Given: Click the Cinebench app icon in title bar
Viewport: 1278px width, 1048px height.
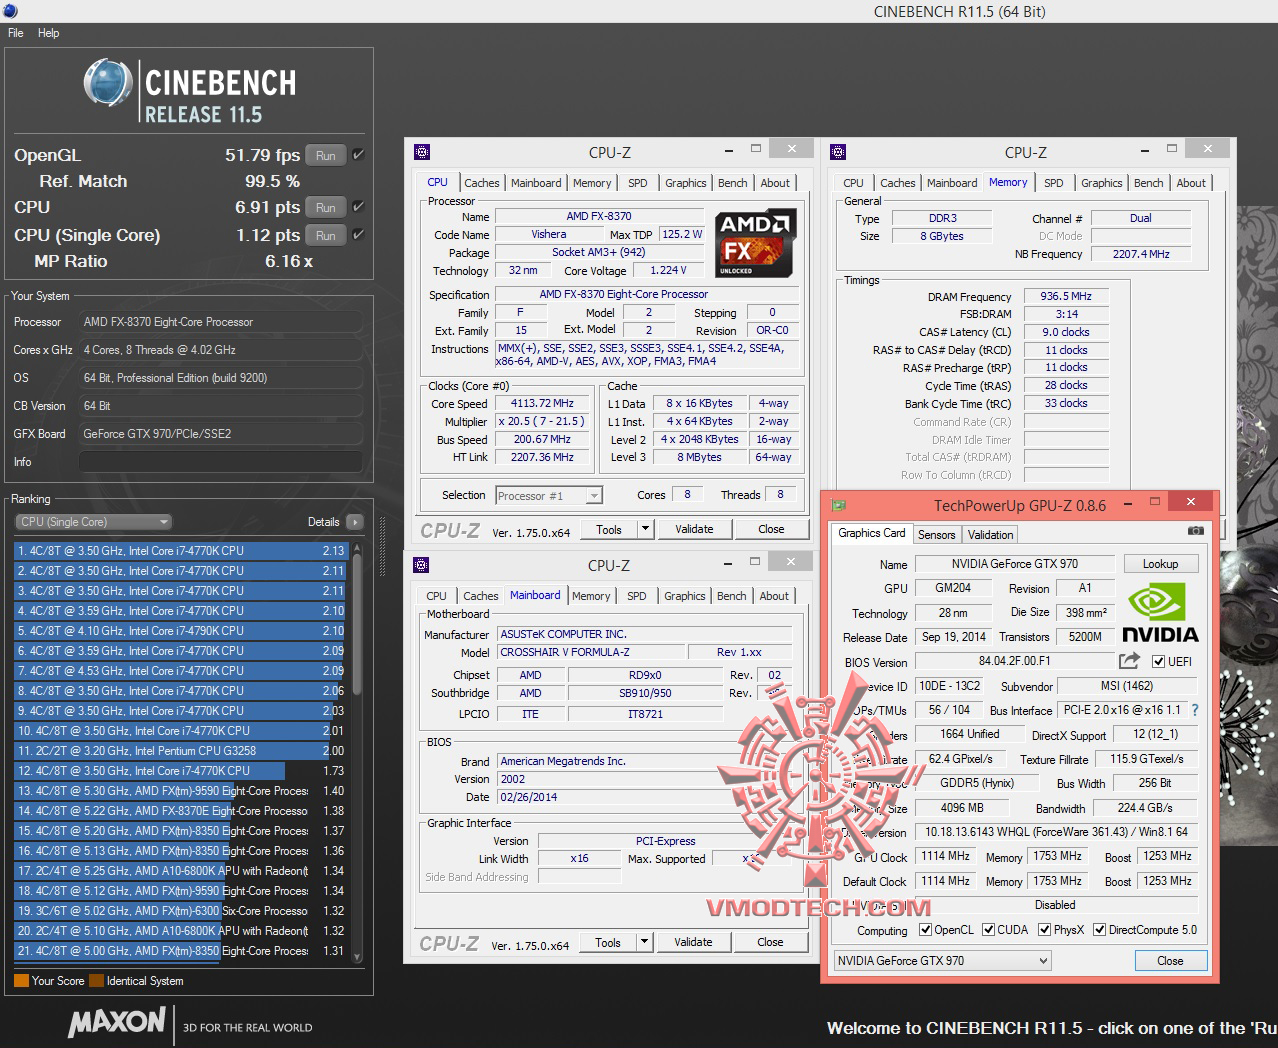Looking at the screenshot, I should point(9,11).
